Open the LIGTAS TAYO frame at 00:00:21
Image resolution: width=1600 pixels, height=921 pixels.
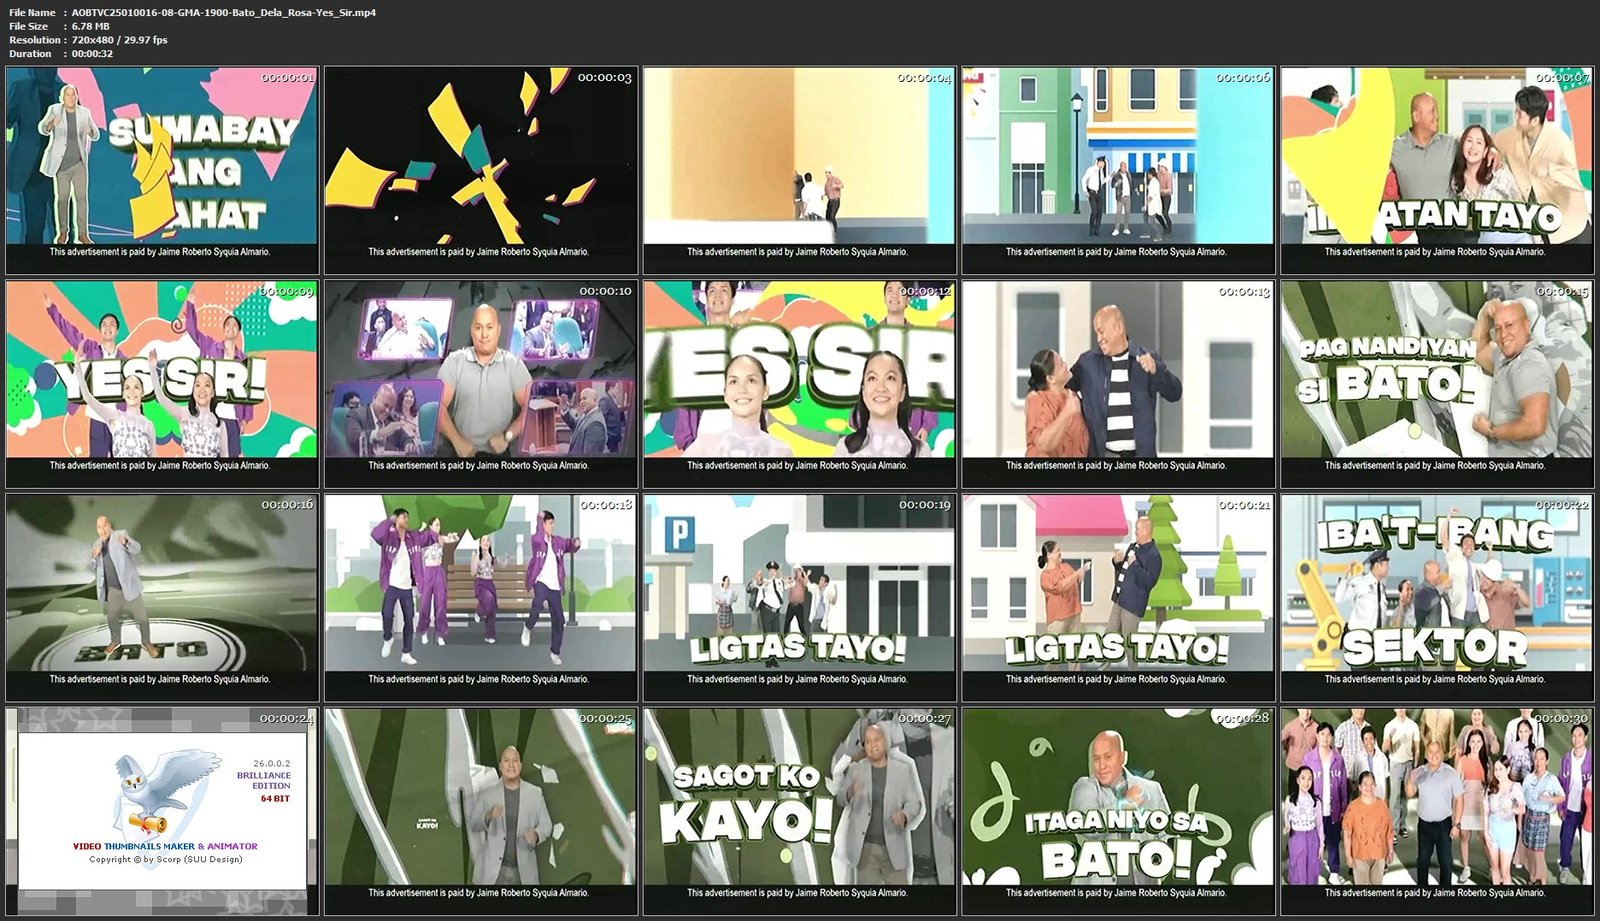1118,598
